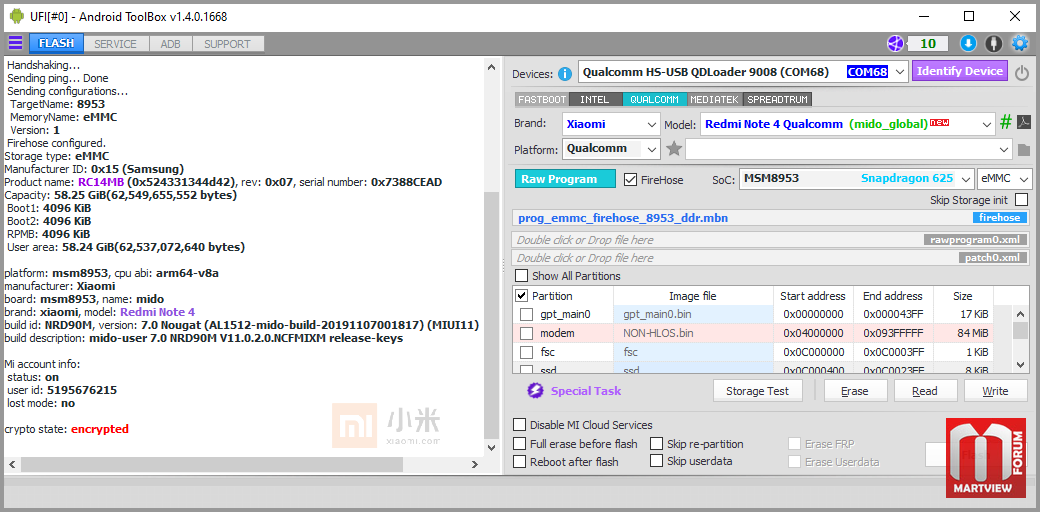The height and width of the screenshot is (512, 1040).
Task: Expand the Devices COM port dropdown
Action: click(x=899, y=72)
